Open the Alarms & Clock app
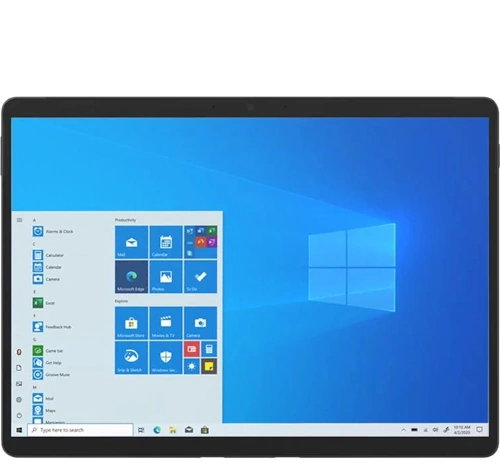500x470 pixels. point(53,231)
